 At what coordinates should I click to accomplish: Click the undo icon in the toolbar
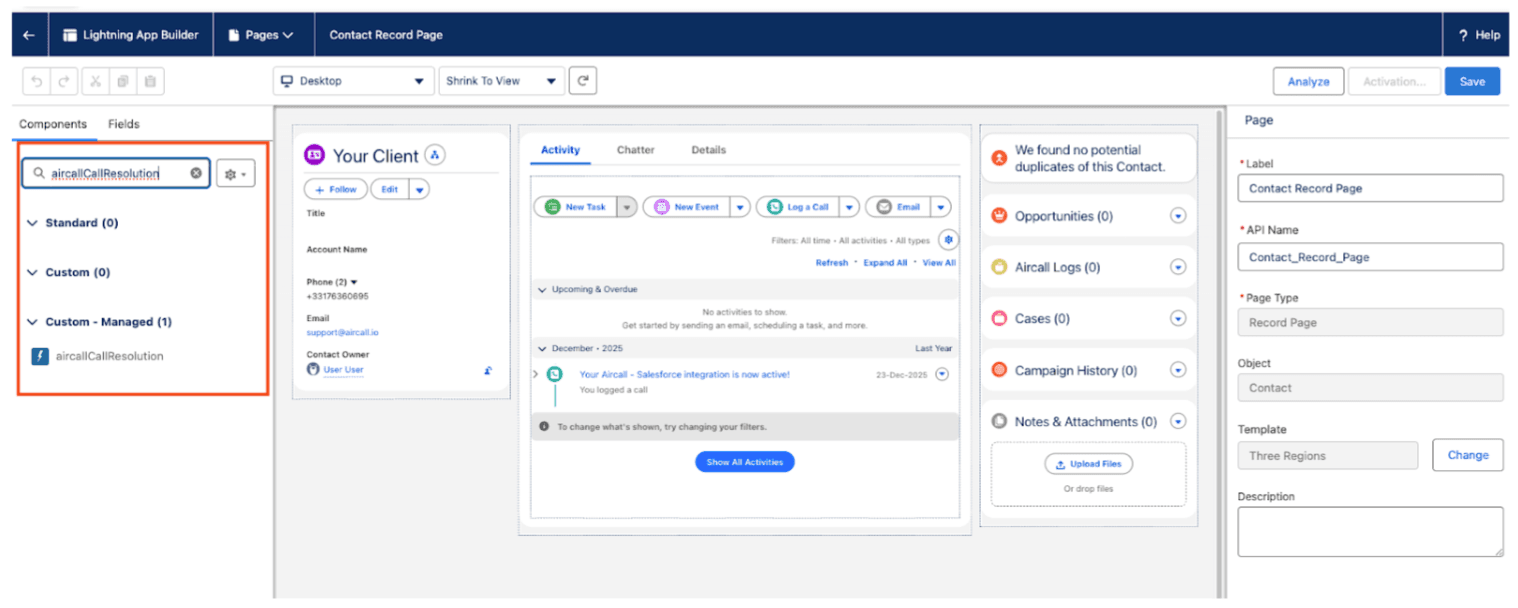37,82
